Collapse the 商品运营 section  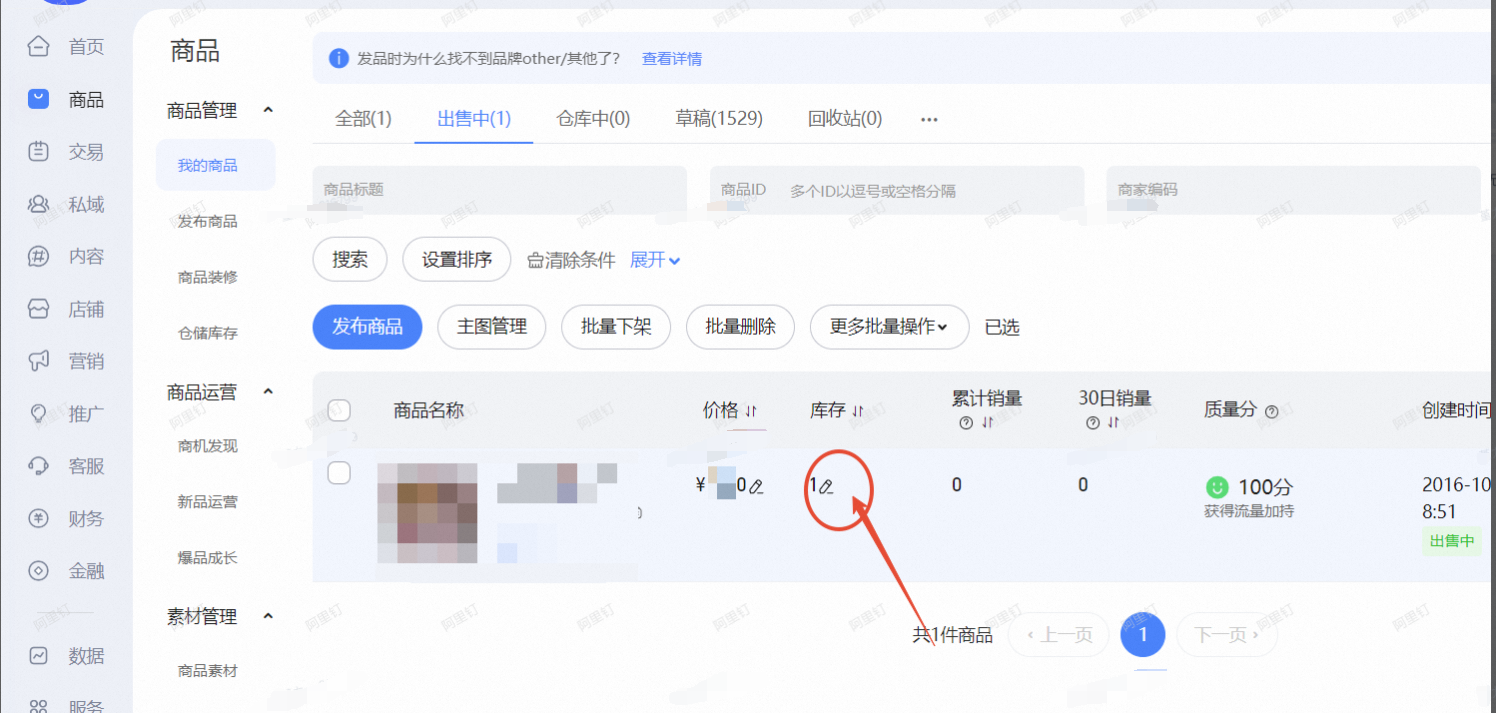268,392
